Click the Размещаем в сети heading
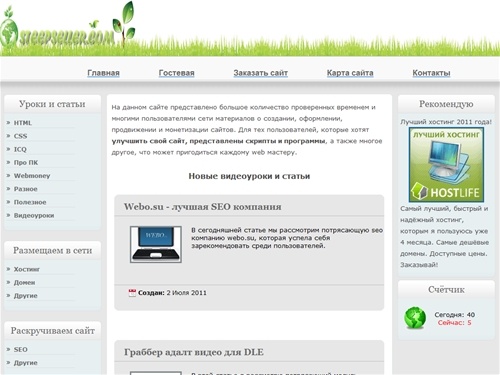This screenshot has width=500, height=375. pyautogui.click(x=52, y=251)
